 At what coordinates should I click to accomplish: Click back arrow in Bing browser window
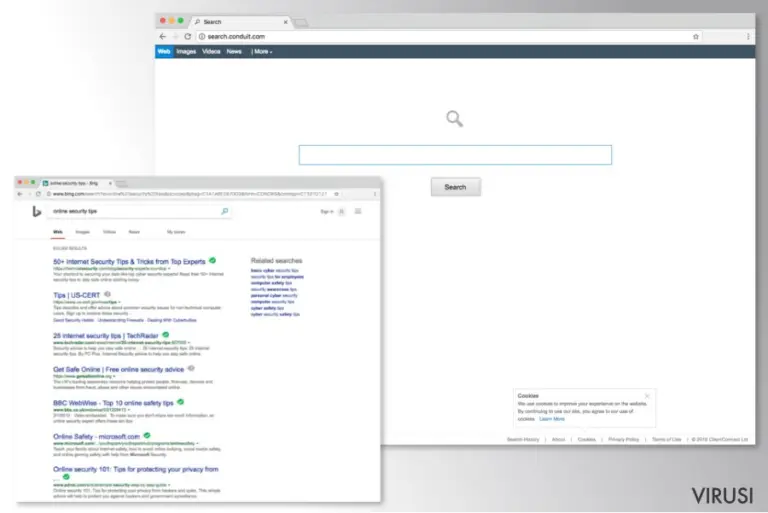[x=20, y=194]
